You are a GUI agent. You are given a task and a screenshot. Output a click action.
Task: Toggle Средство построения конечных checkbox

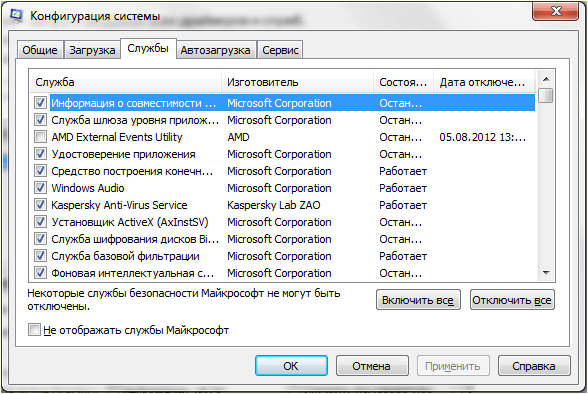click(x=40, y=171)
